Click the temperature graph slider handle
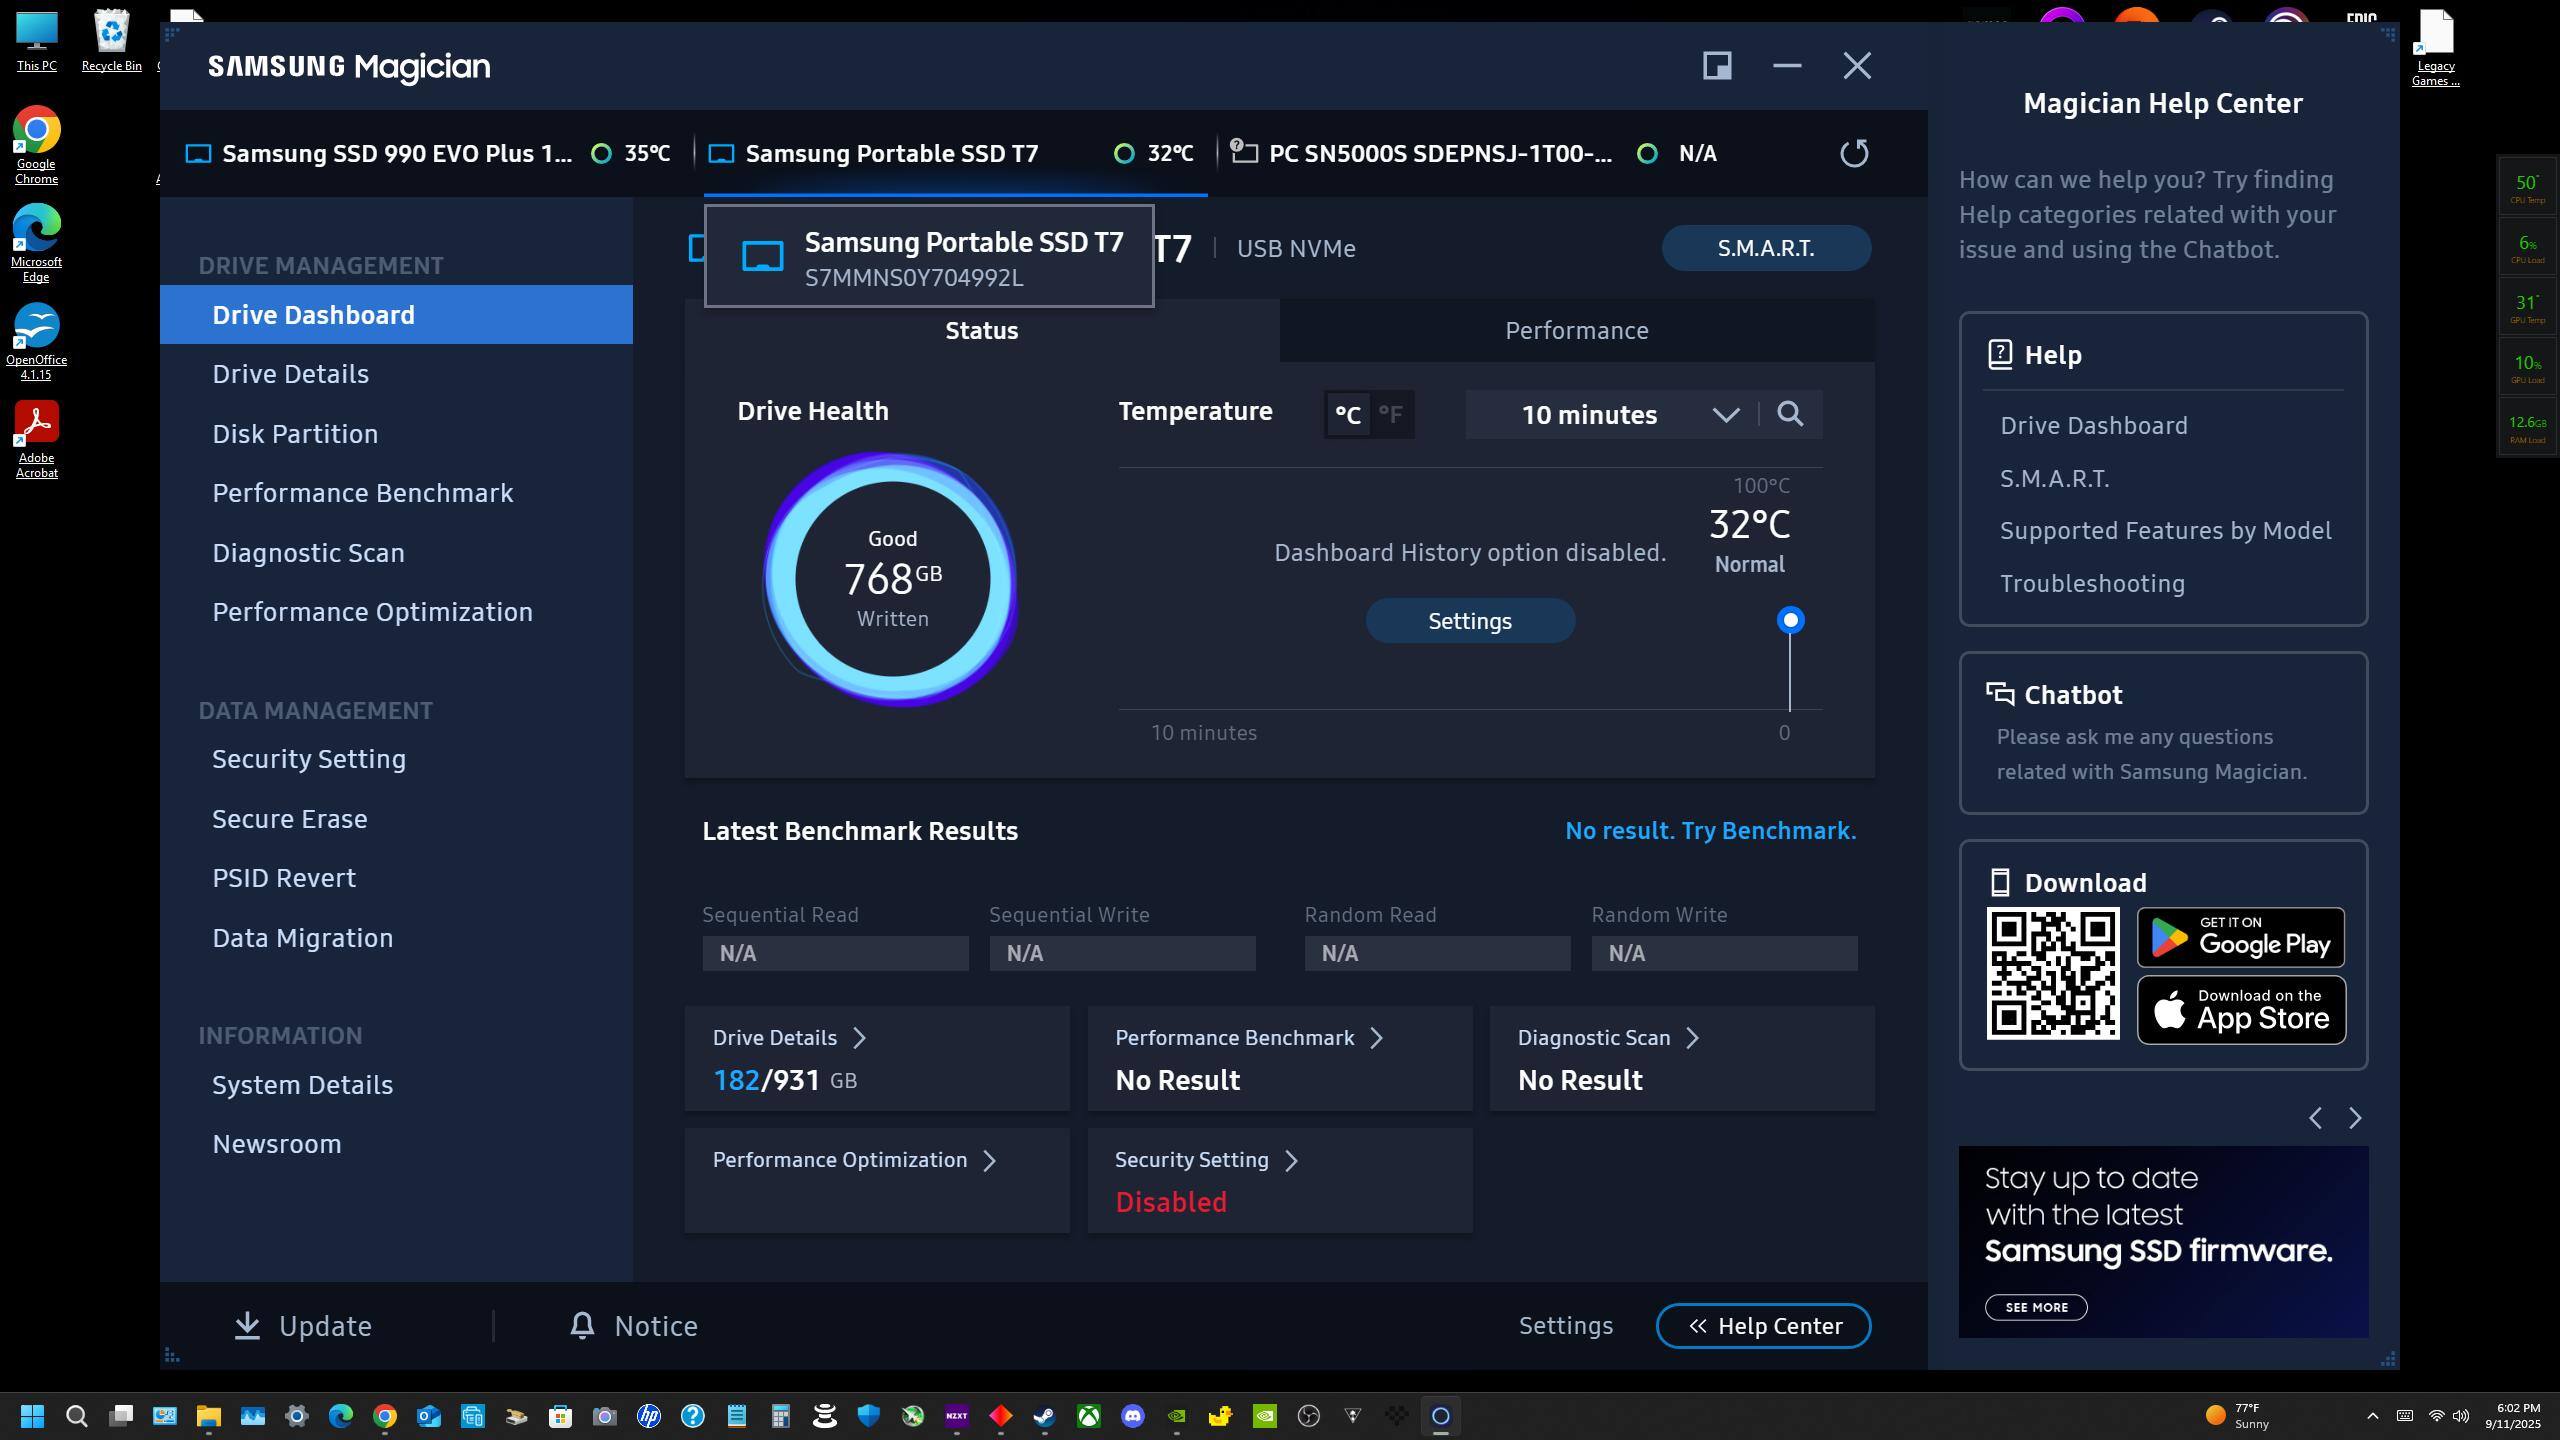2560x1440 pixels. [1790, 620]
